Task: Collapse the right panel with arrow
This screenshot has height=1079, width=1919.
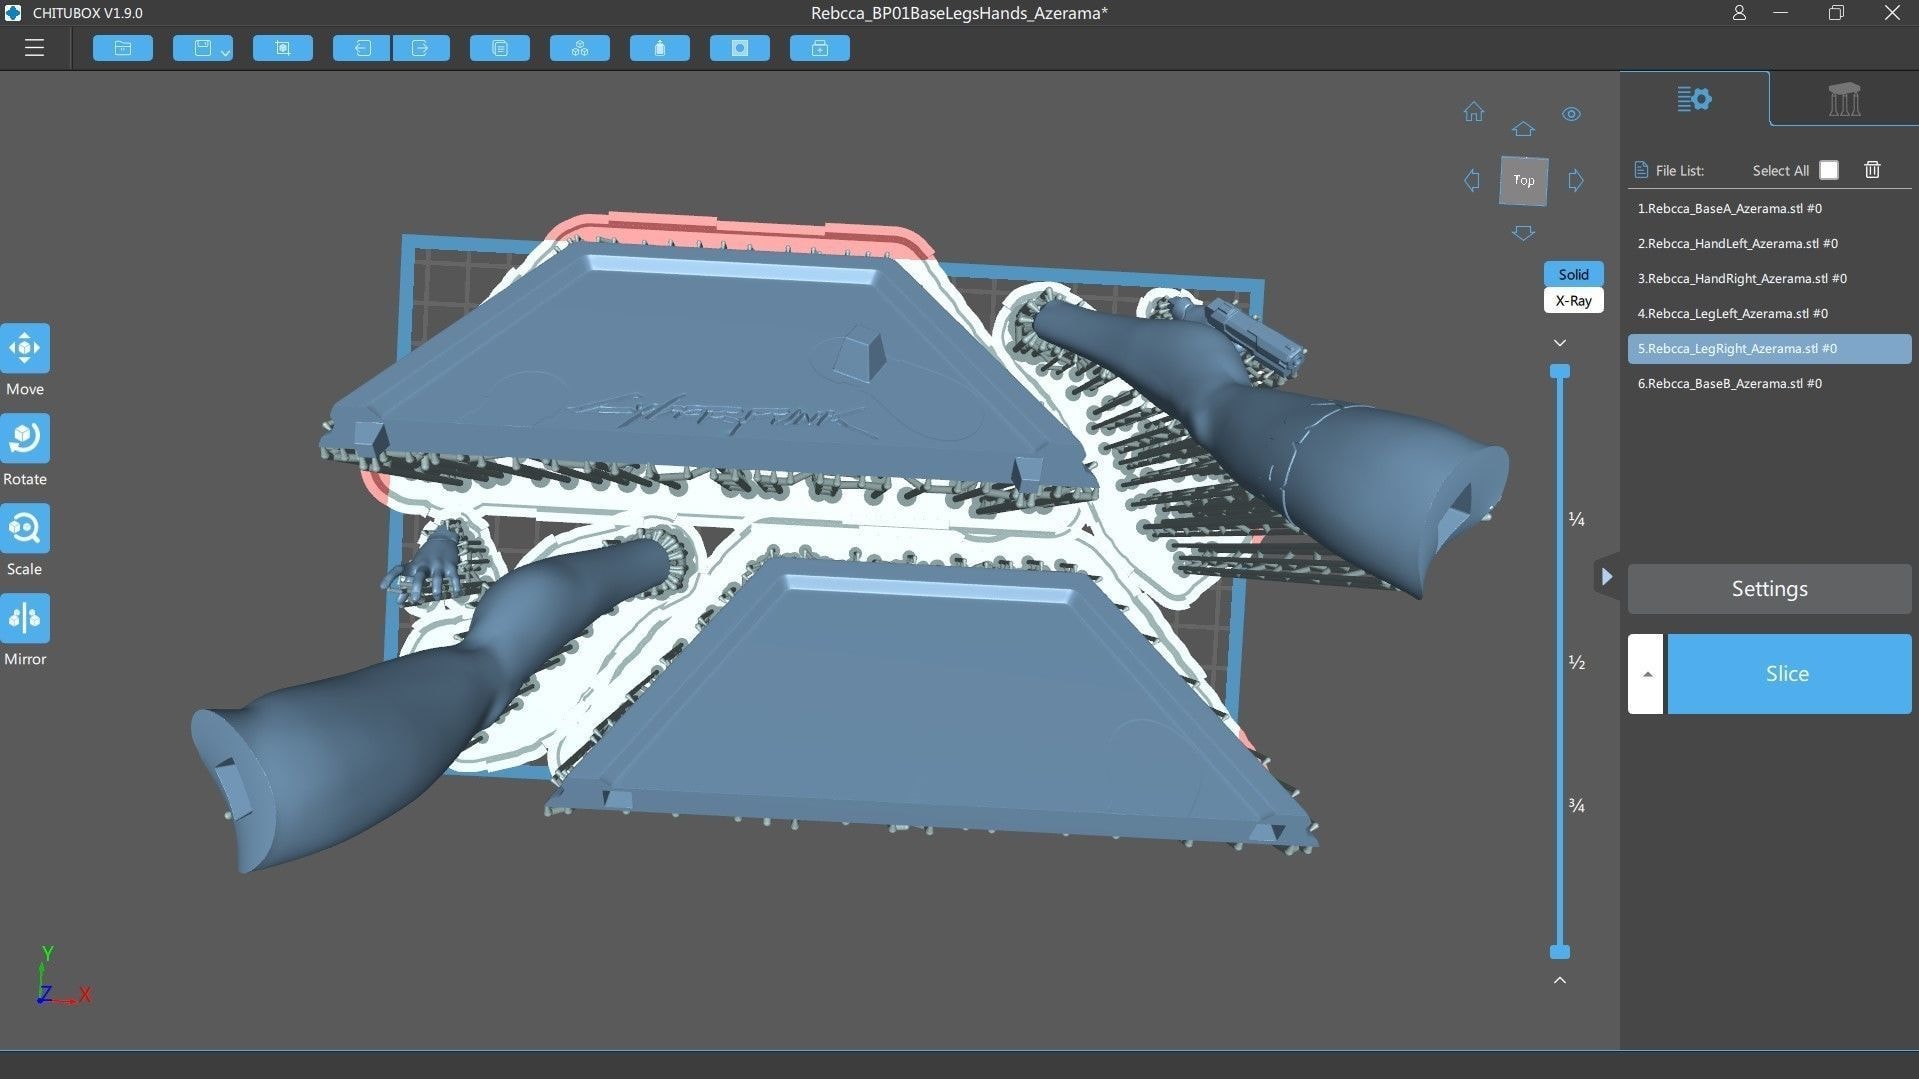Action: click(1606, 577)
